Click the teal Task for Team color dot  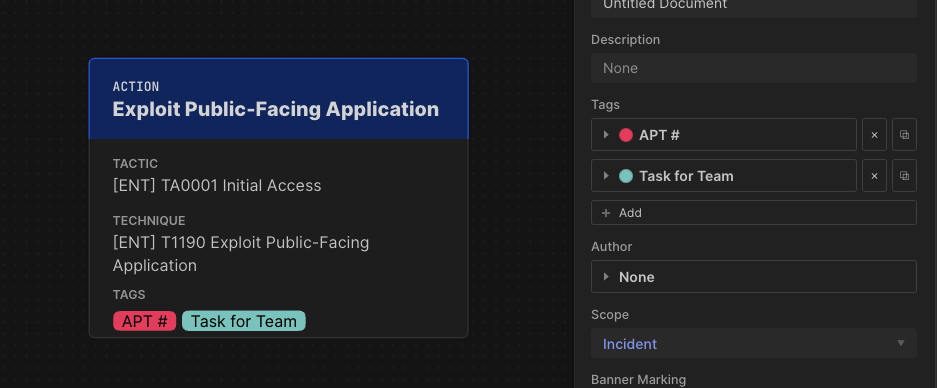(626, 176)
